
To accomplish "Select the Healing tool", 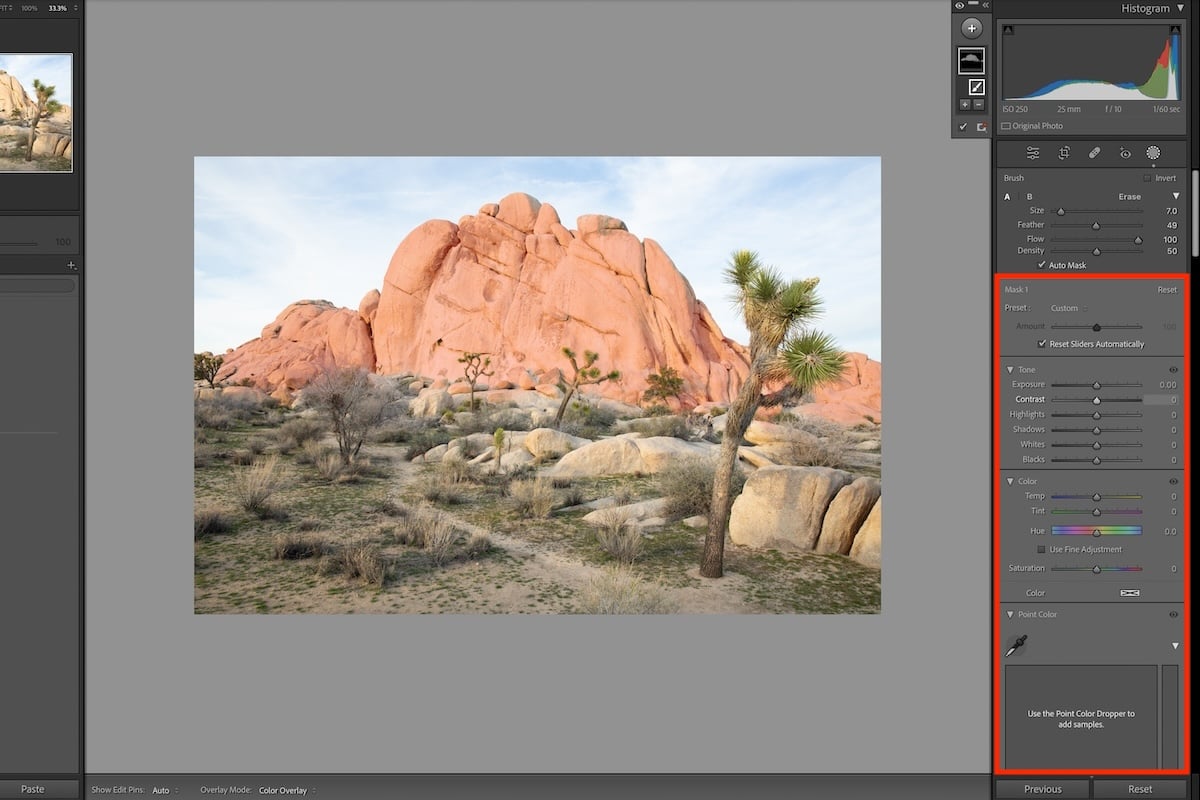I will click(1094, 152).
